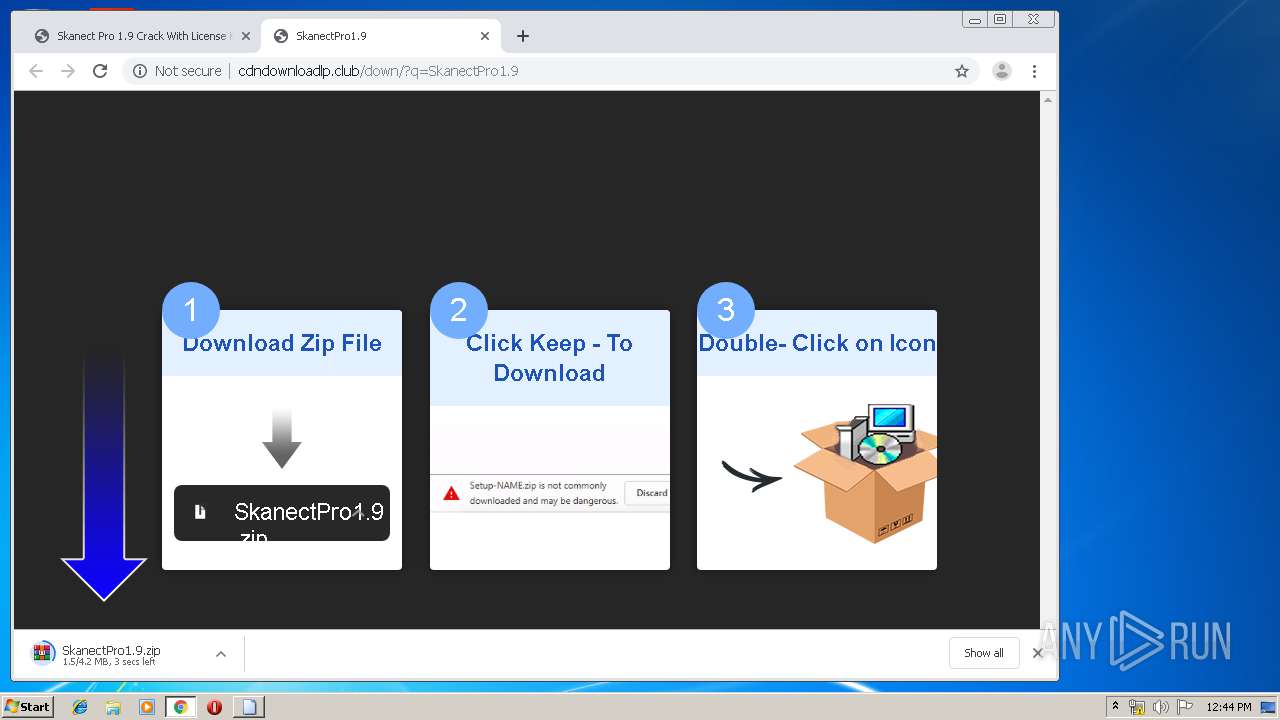Image resolution: width=1280 pixels, height=720 pixels.
Task: View Not secure site information
Action: pos(176,71)
